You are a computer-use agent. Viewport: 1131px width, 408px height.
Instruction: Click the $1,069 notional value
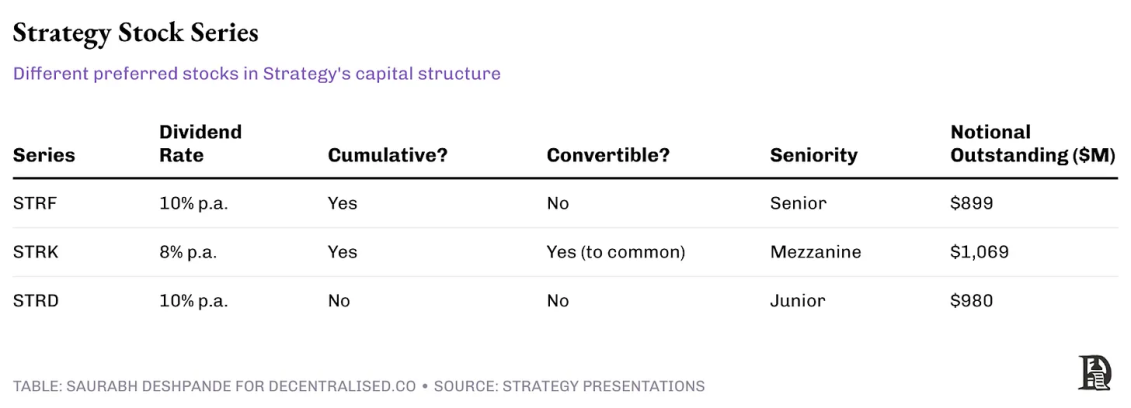[978, 252]
